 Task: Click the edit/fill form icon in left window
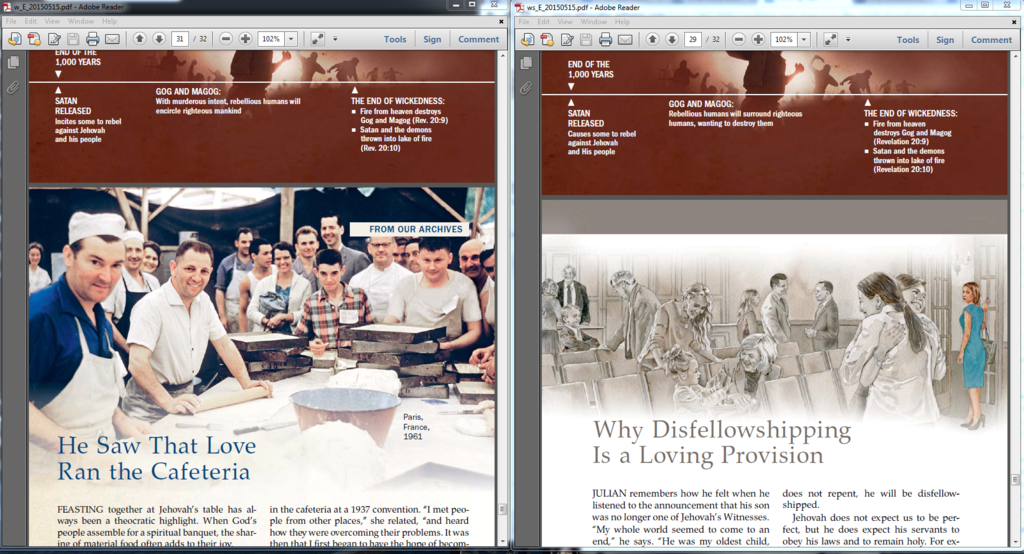[54, 39]
